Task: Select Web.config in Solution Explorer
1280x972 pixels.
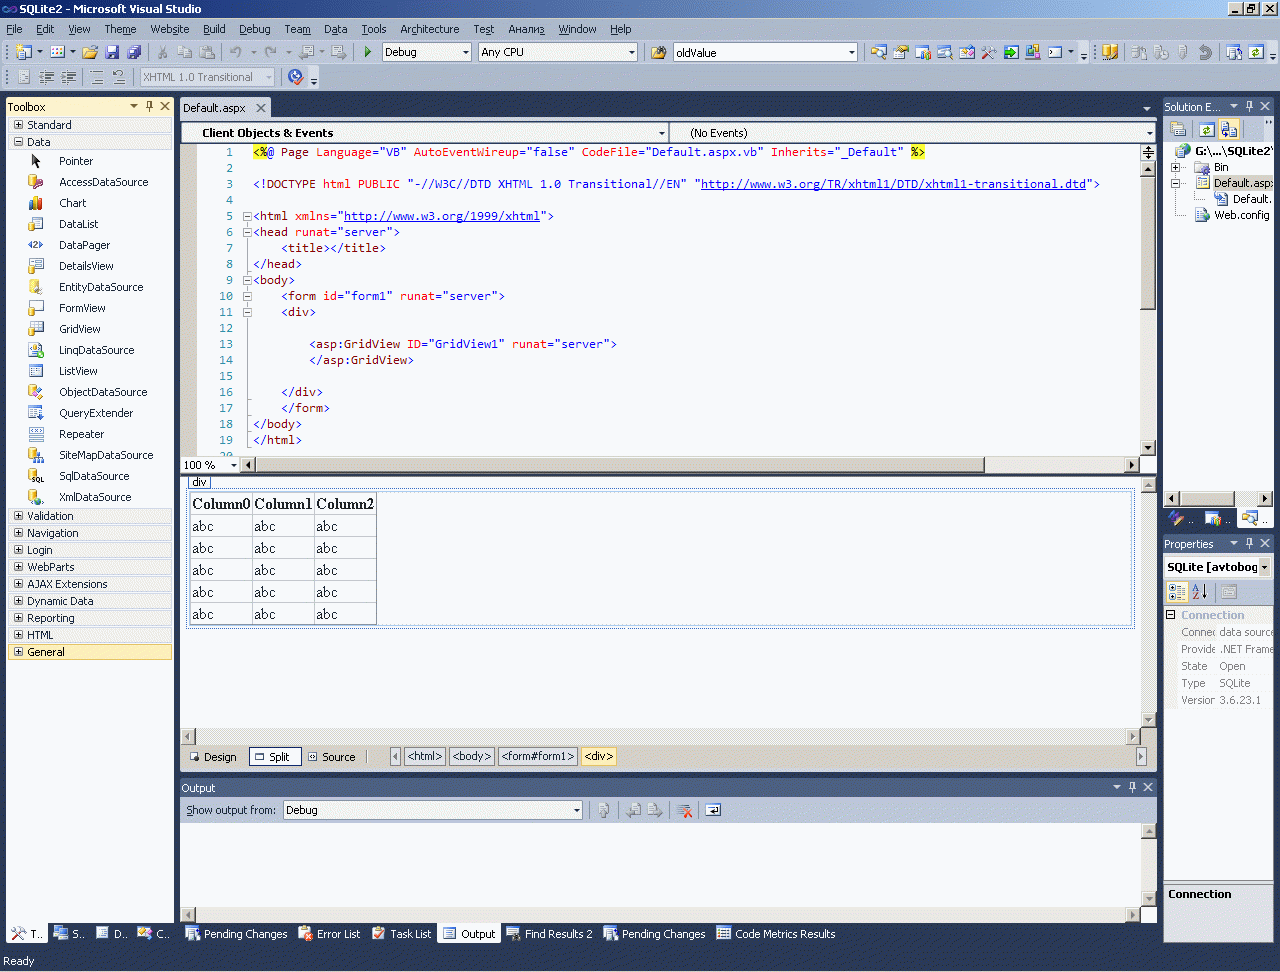Action: pos(1241,215)
